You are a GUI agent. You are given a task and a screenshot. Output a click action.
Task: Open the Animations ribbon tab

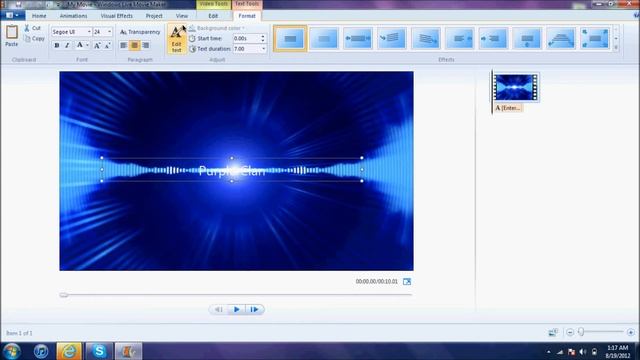73,16
